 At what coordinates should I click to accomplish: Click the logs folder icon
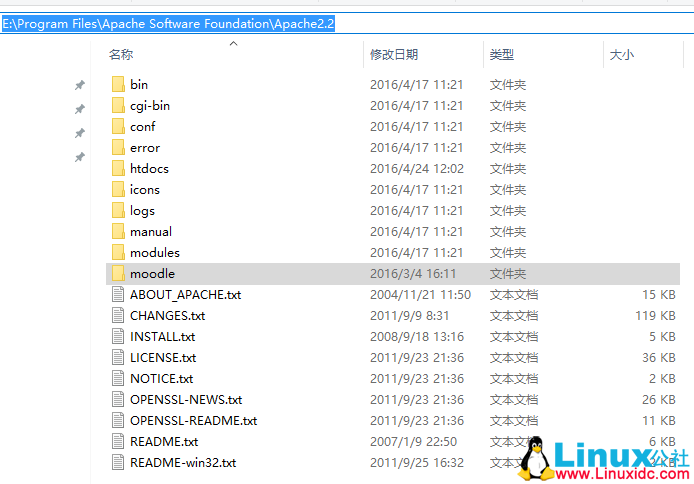(118, 210)
